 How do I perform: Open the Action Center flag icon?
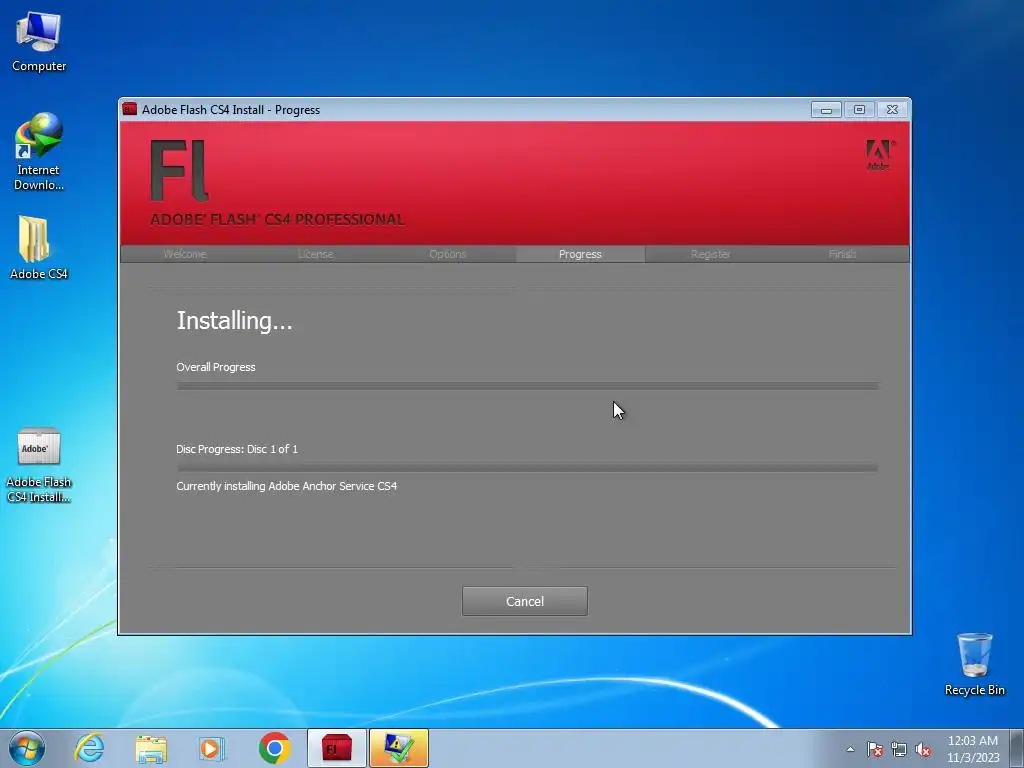tap(874, 750)
